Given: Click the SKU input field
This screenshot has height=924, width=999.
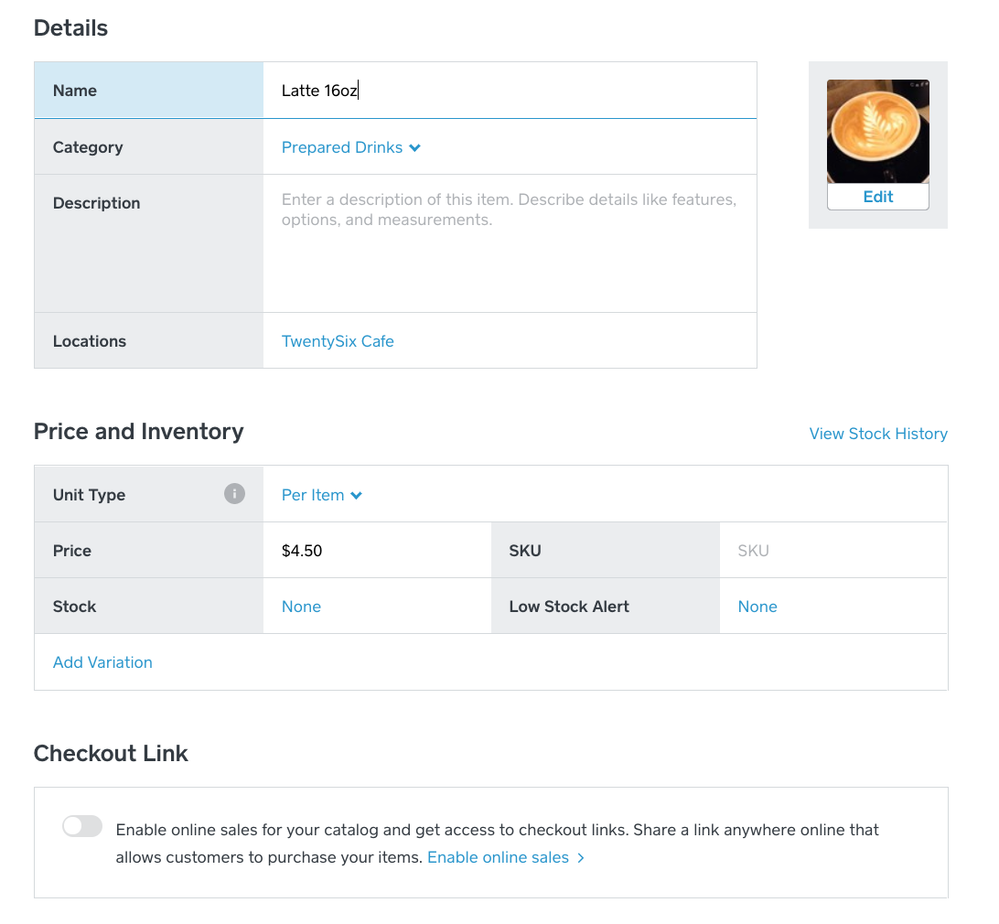Looking at the screenshot, I should pyautogui.click(x=832, y=550).
